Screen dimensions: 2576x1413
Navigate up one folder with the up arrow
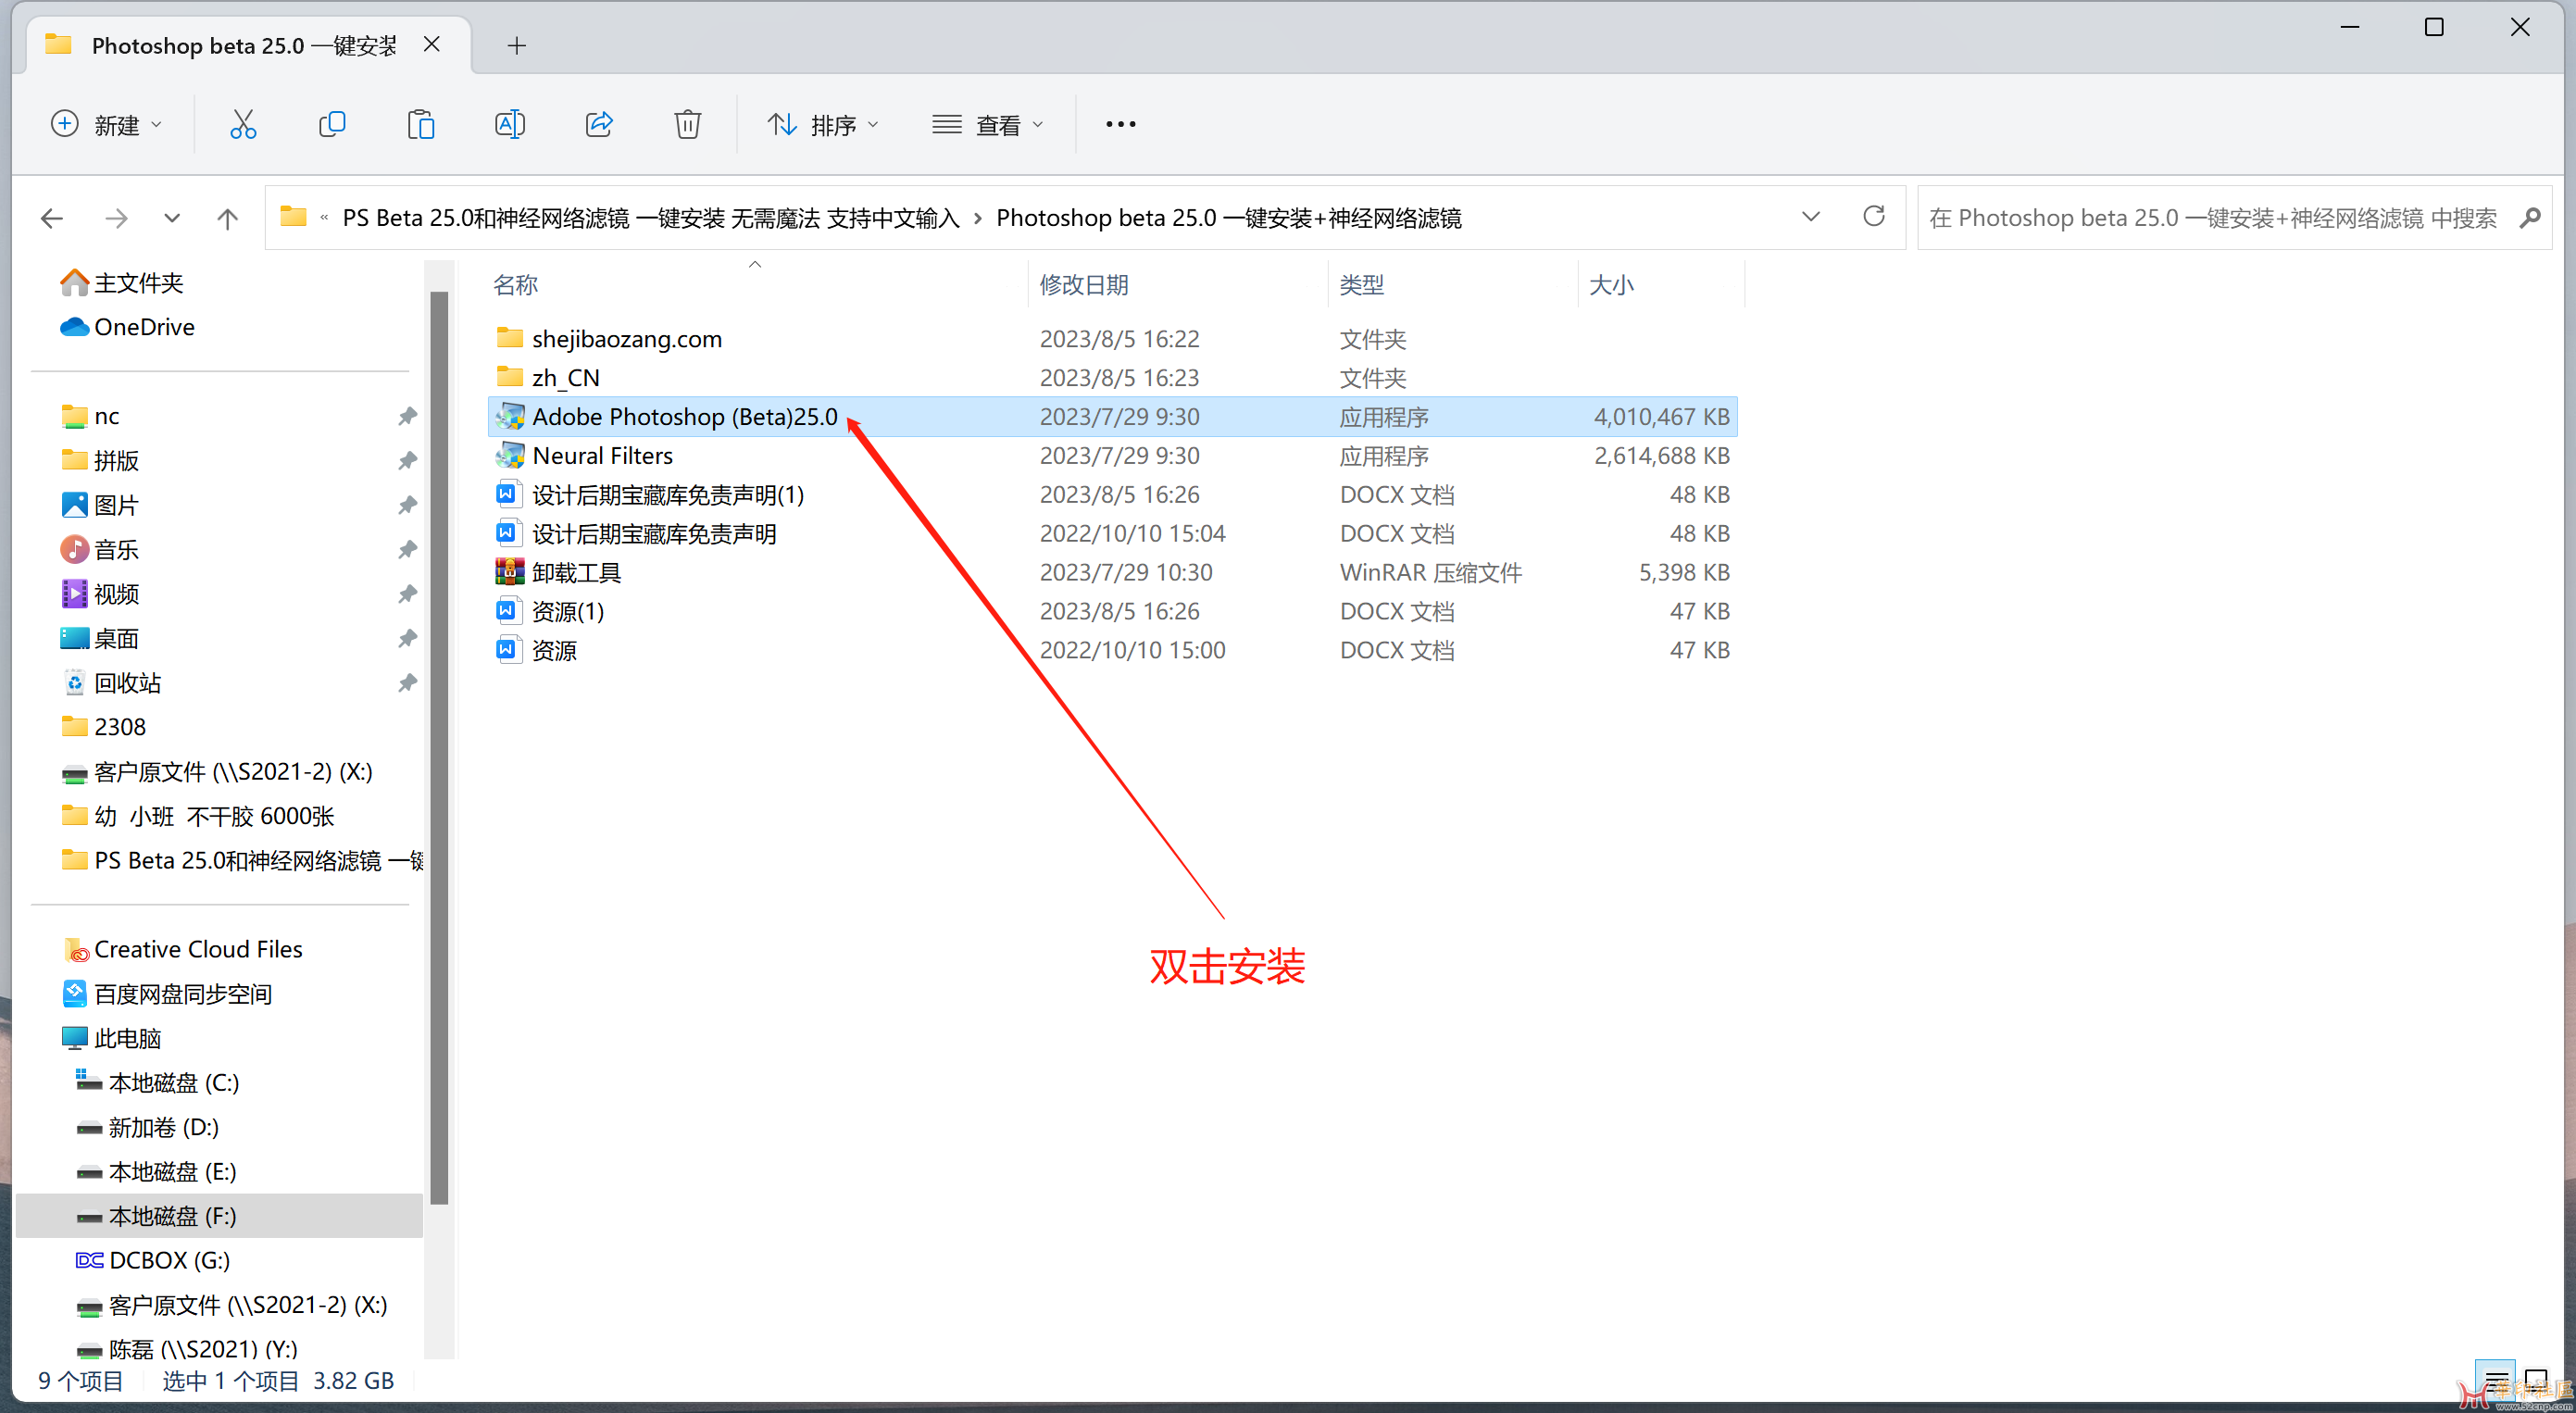(227, 217)
